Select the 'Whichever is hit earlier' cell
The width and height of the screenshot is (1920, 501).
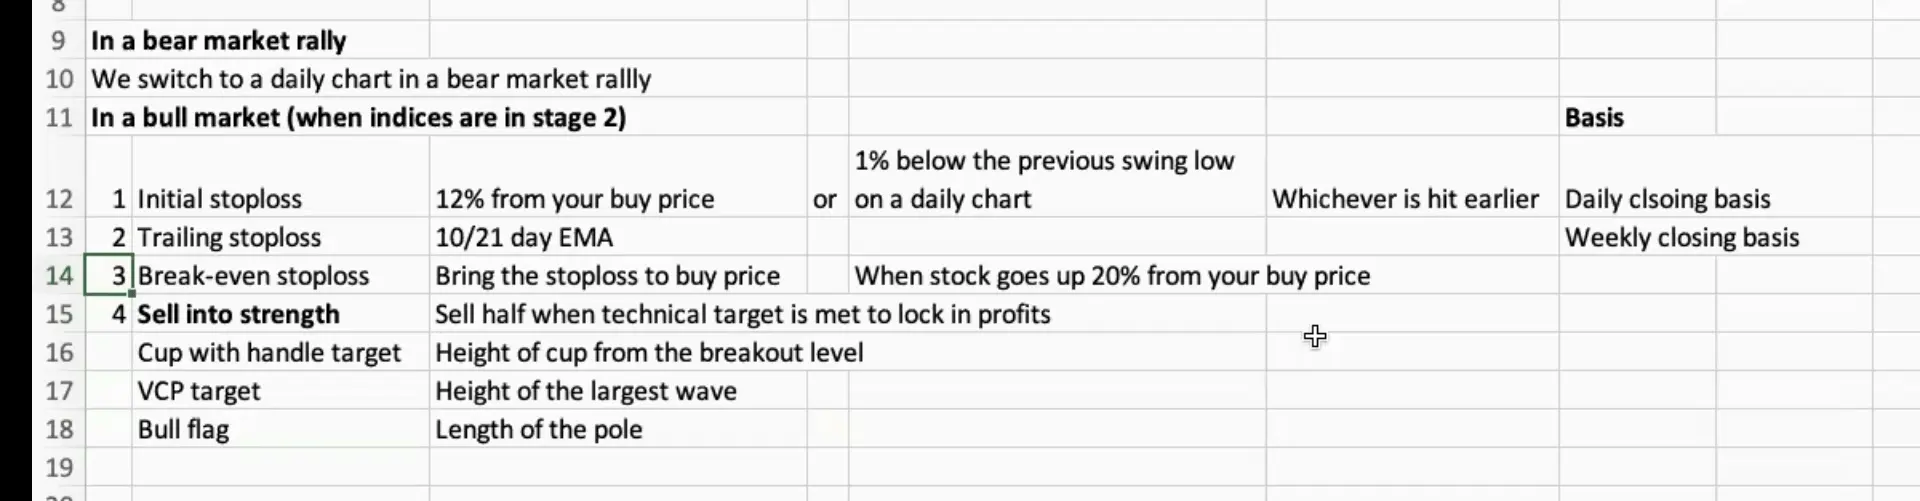coord(1411,199)
